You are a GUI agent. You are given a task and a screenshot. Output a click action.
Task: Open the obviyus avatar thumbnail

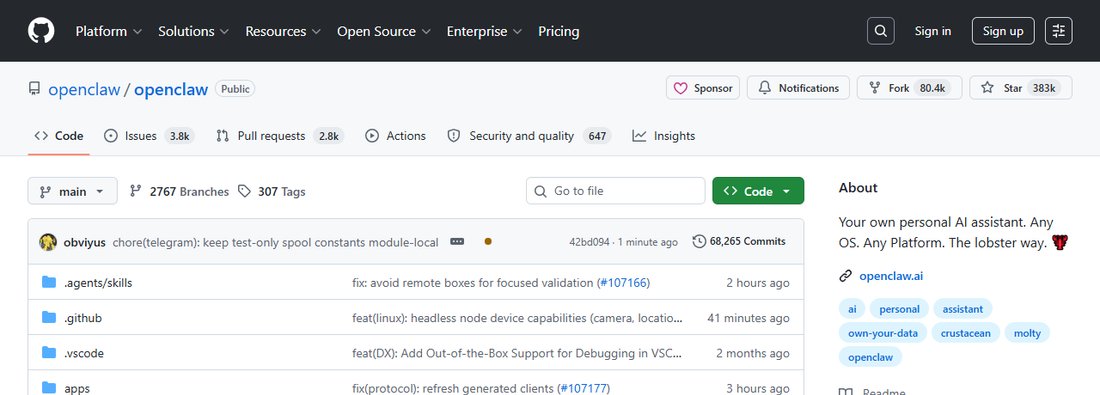point(48,242)
